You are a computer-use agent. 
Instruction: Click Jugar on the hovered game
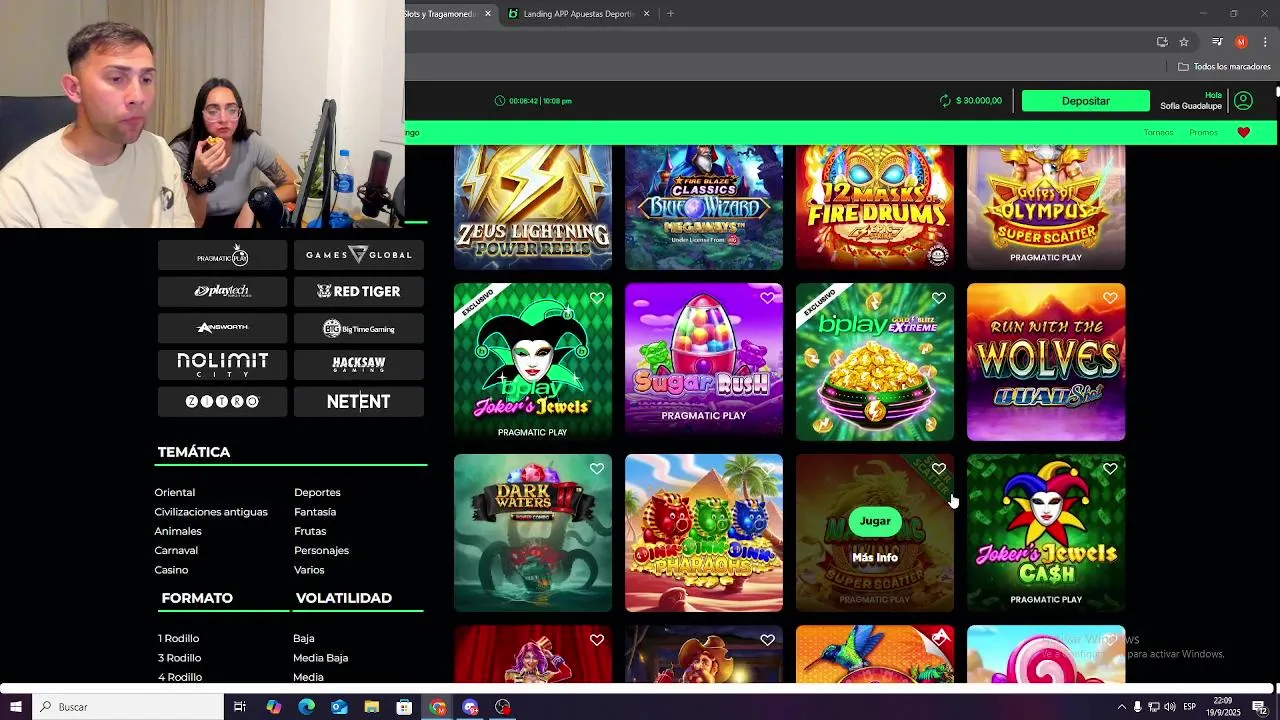tap(875, 521)
